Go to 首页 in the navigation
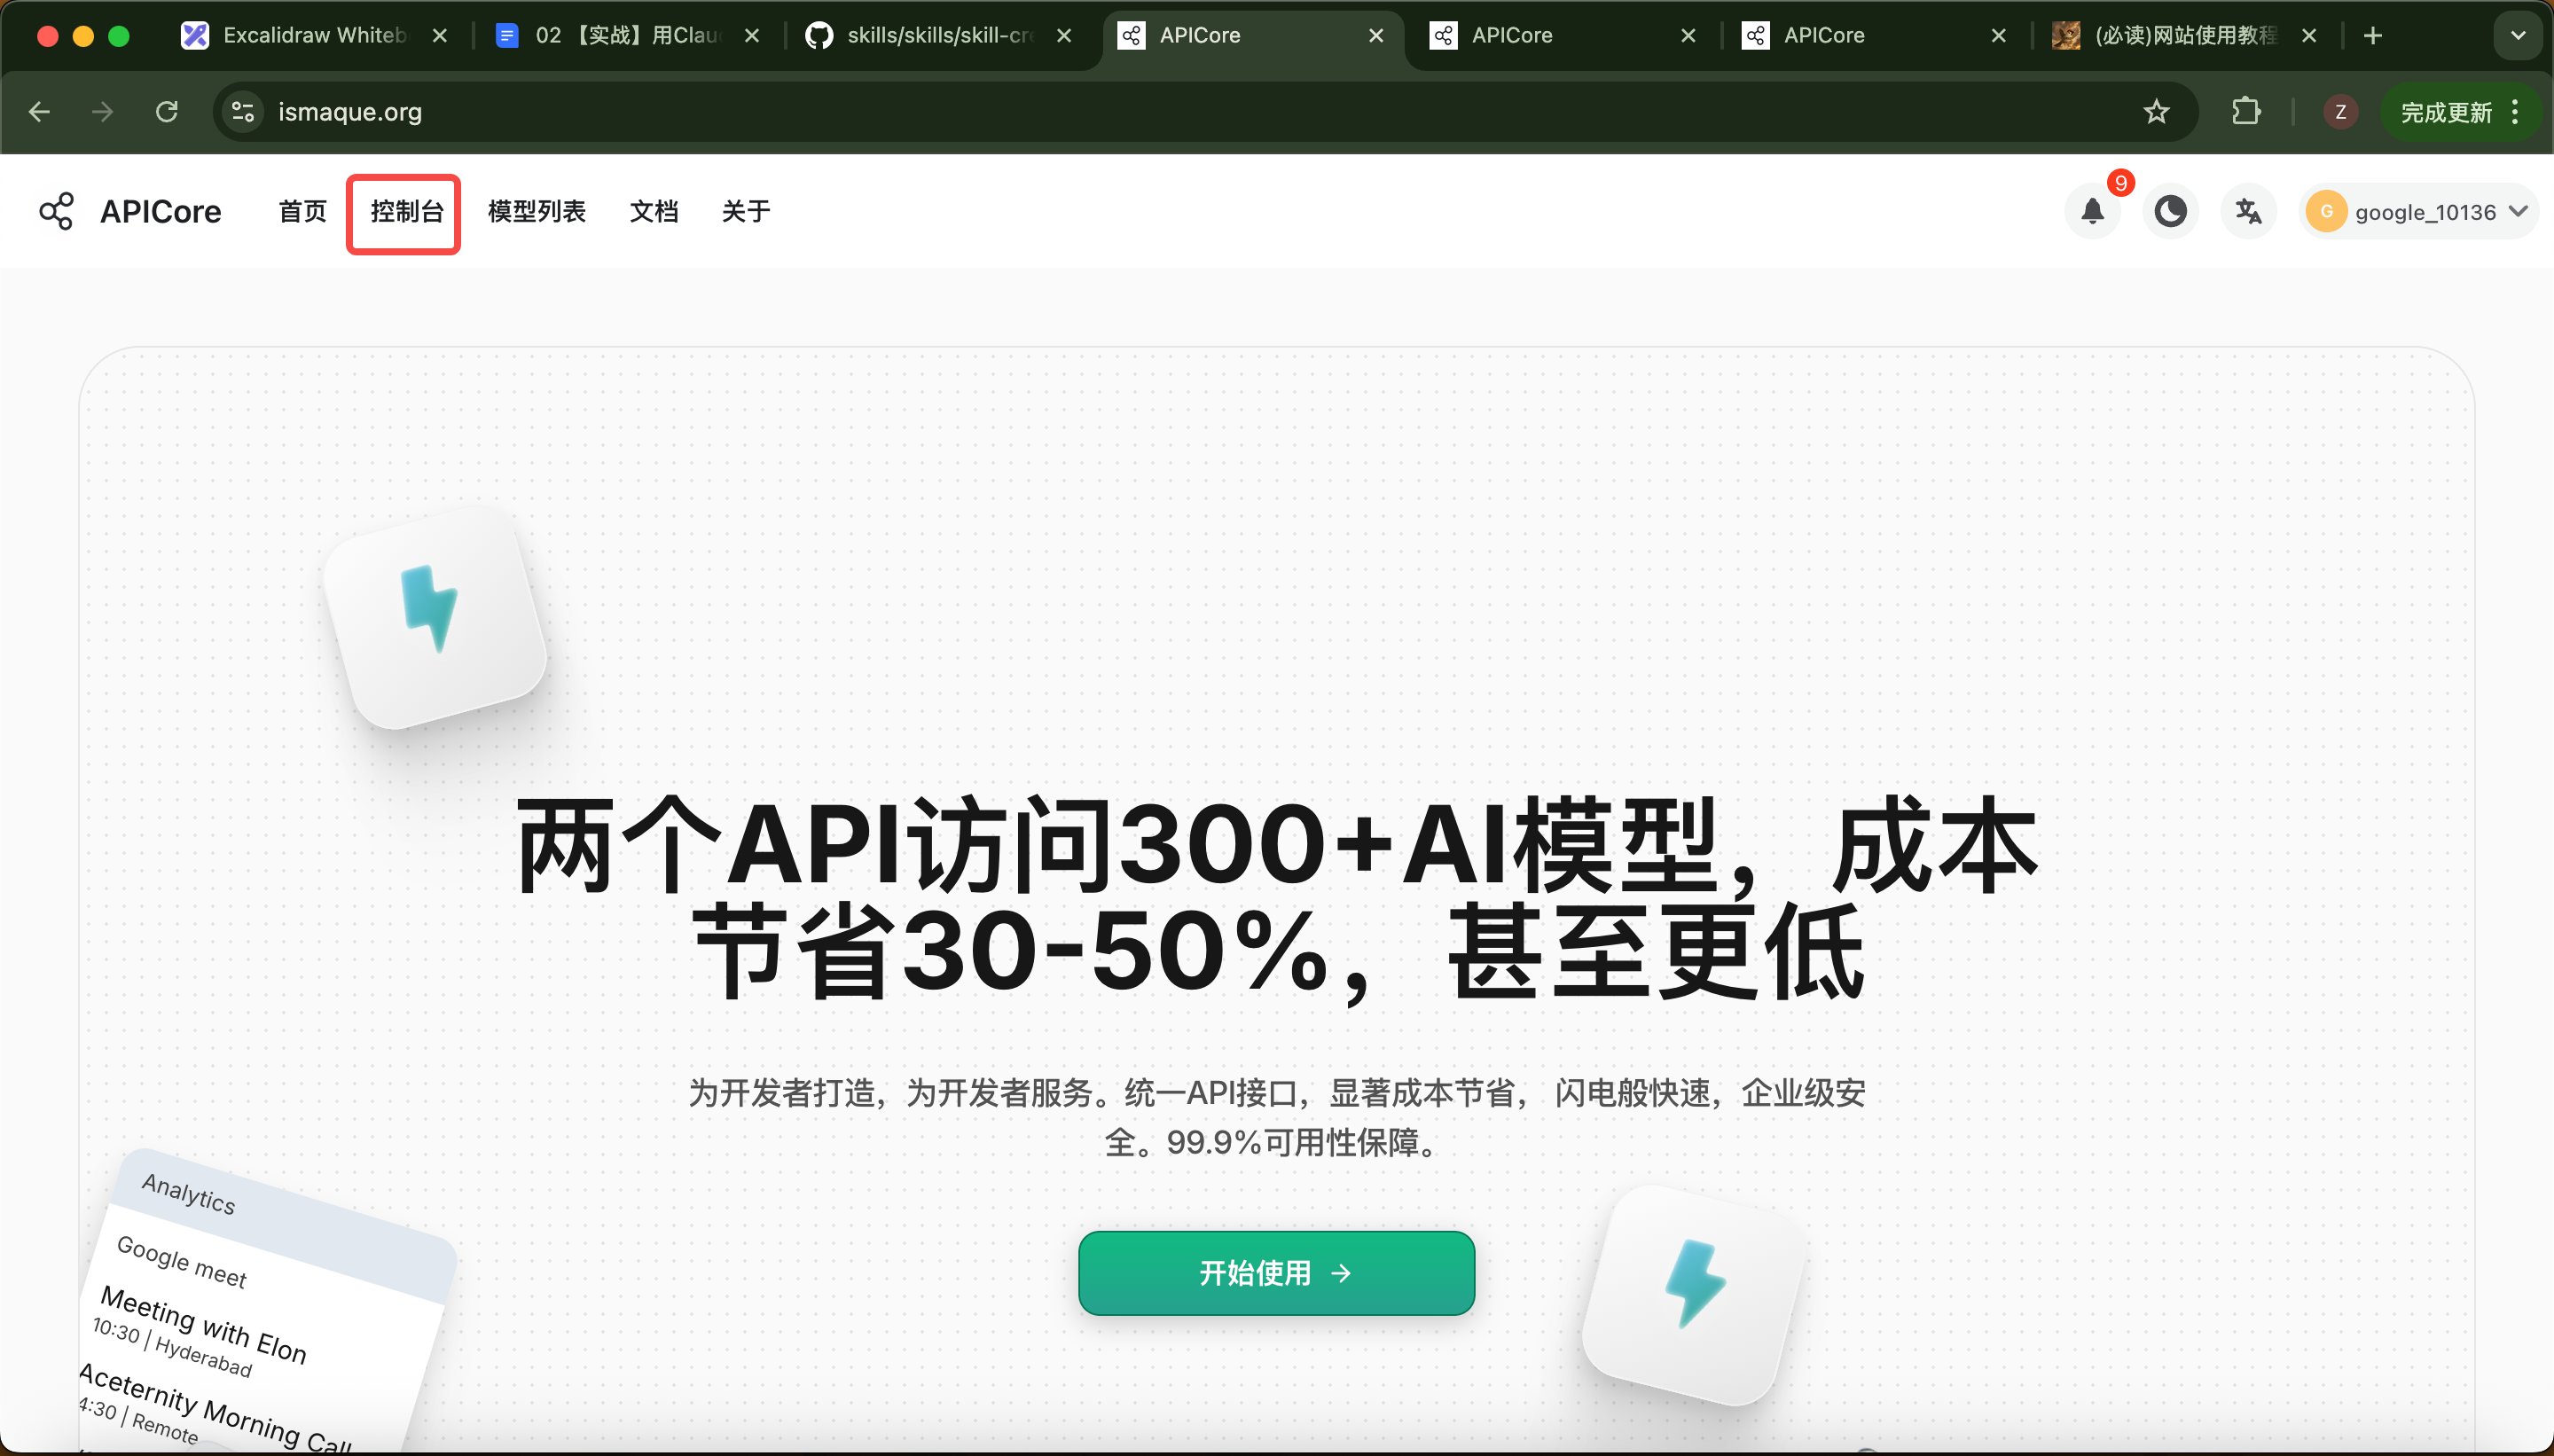This screenshot has width=2554, height=1456. (x=302, y=211)
